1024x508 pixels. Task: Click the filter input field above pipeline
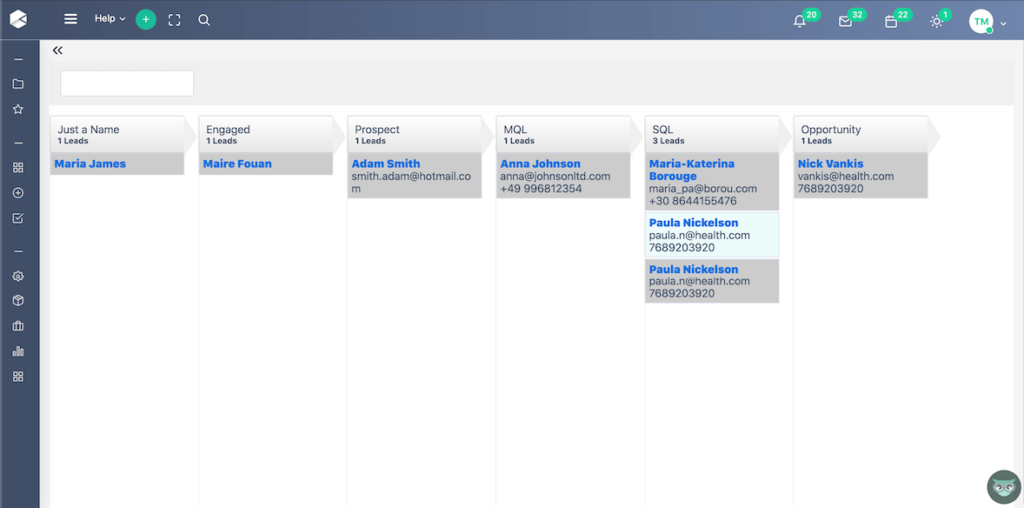(127, 83)
